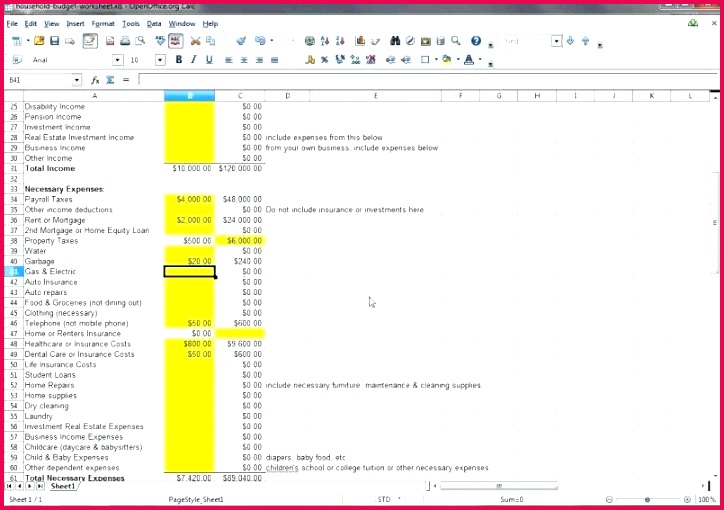Open the Help question mark icon
The image size is (724, 510).
point(476,41)
